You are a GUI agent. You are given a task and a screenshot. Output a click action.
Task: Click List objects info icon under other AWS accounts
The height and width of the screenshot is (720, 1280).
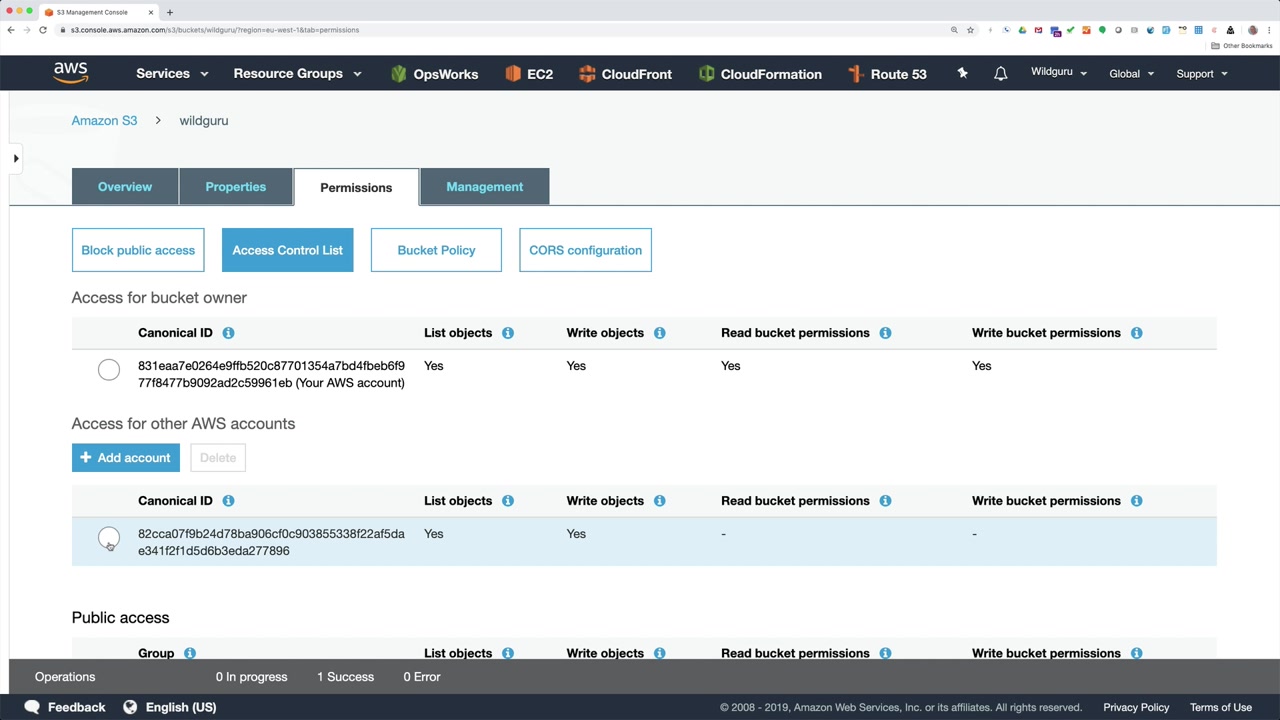tap(508, 501)
